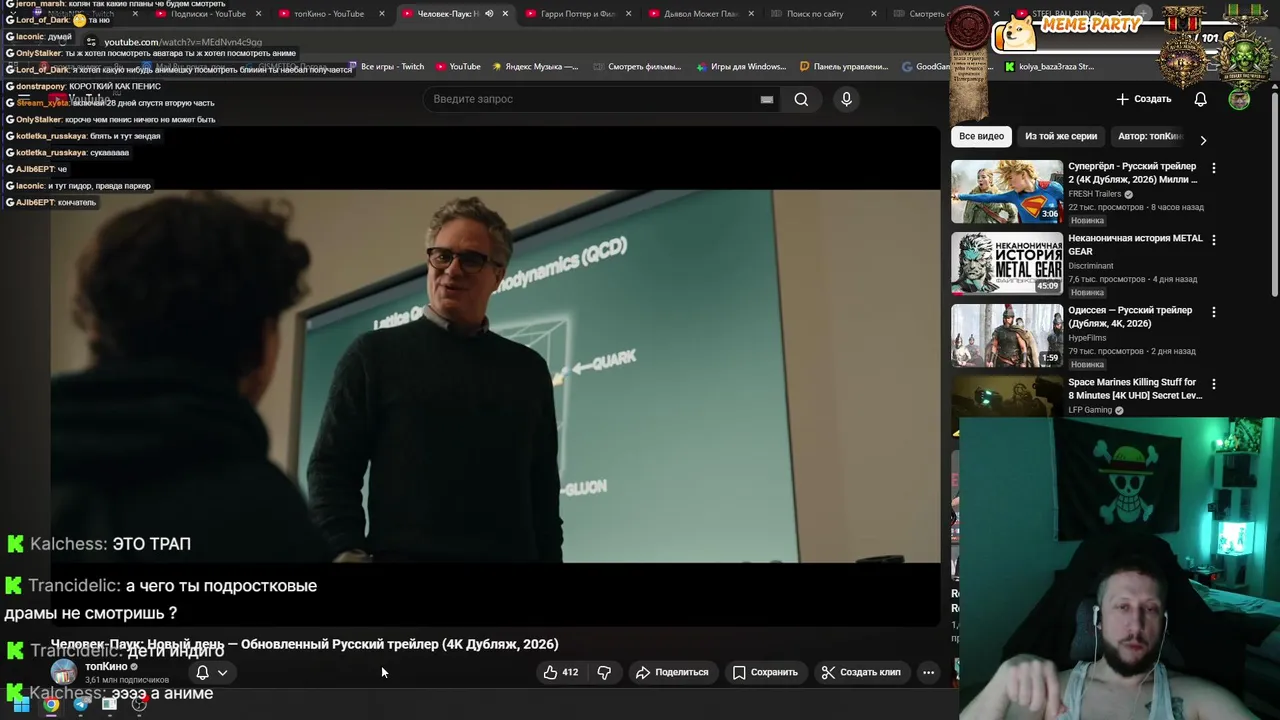Viewport: 1280px width, 720px height.
Task: Open Windows Start button
Action: point(21,705)
